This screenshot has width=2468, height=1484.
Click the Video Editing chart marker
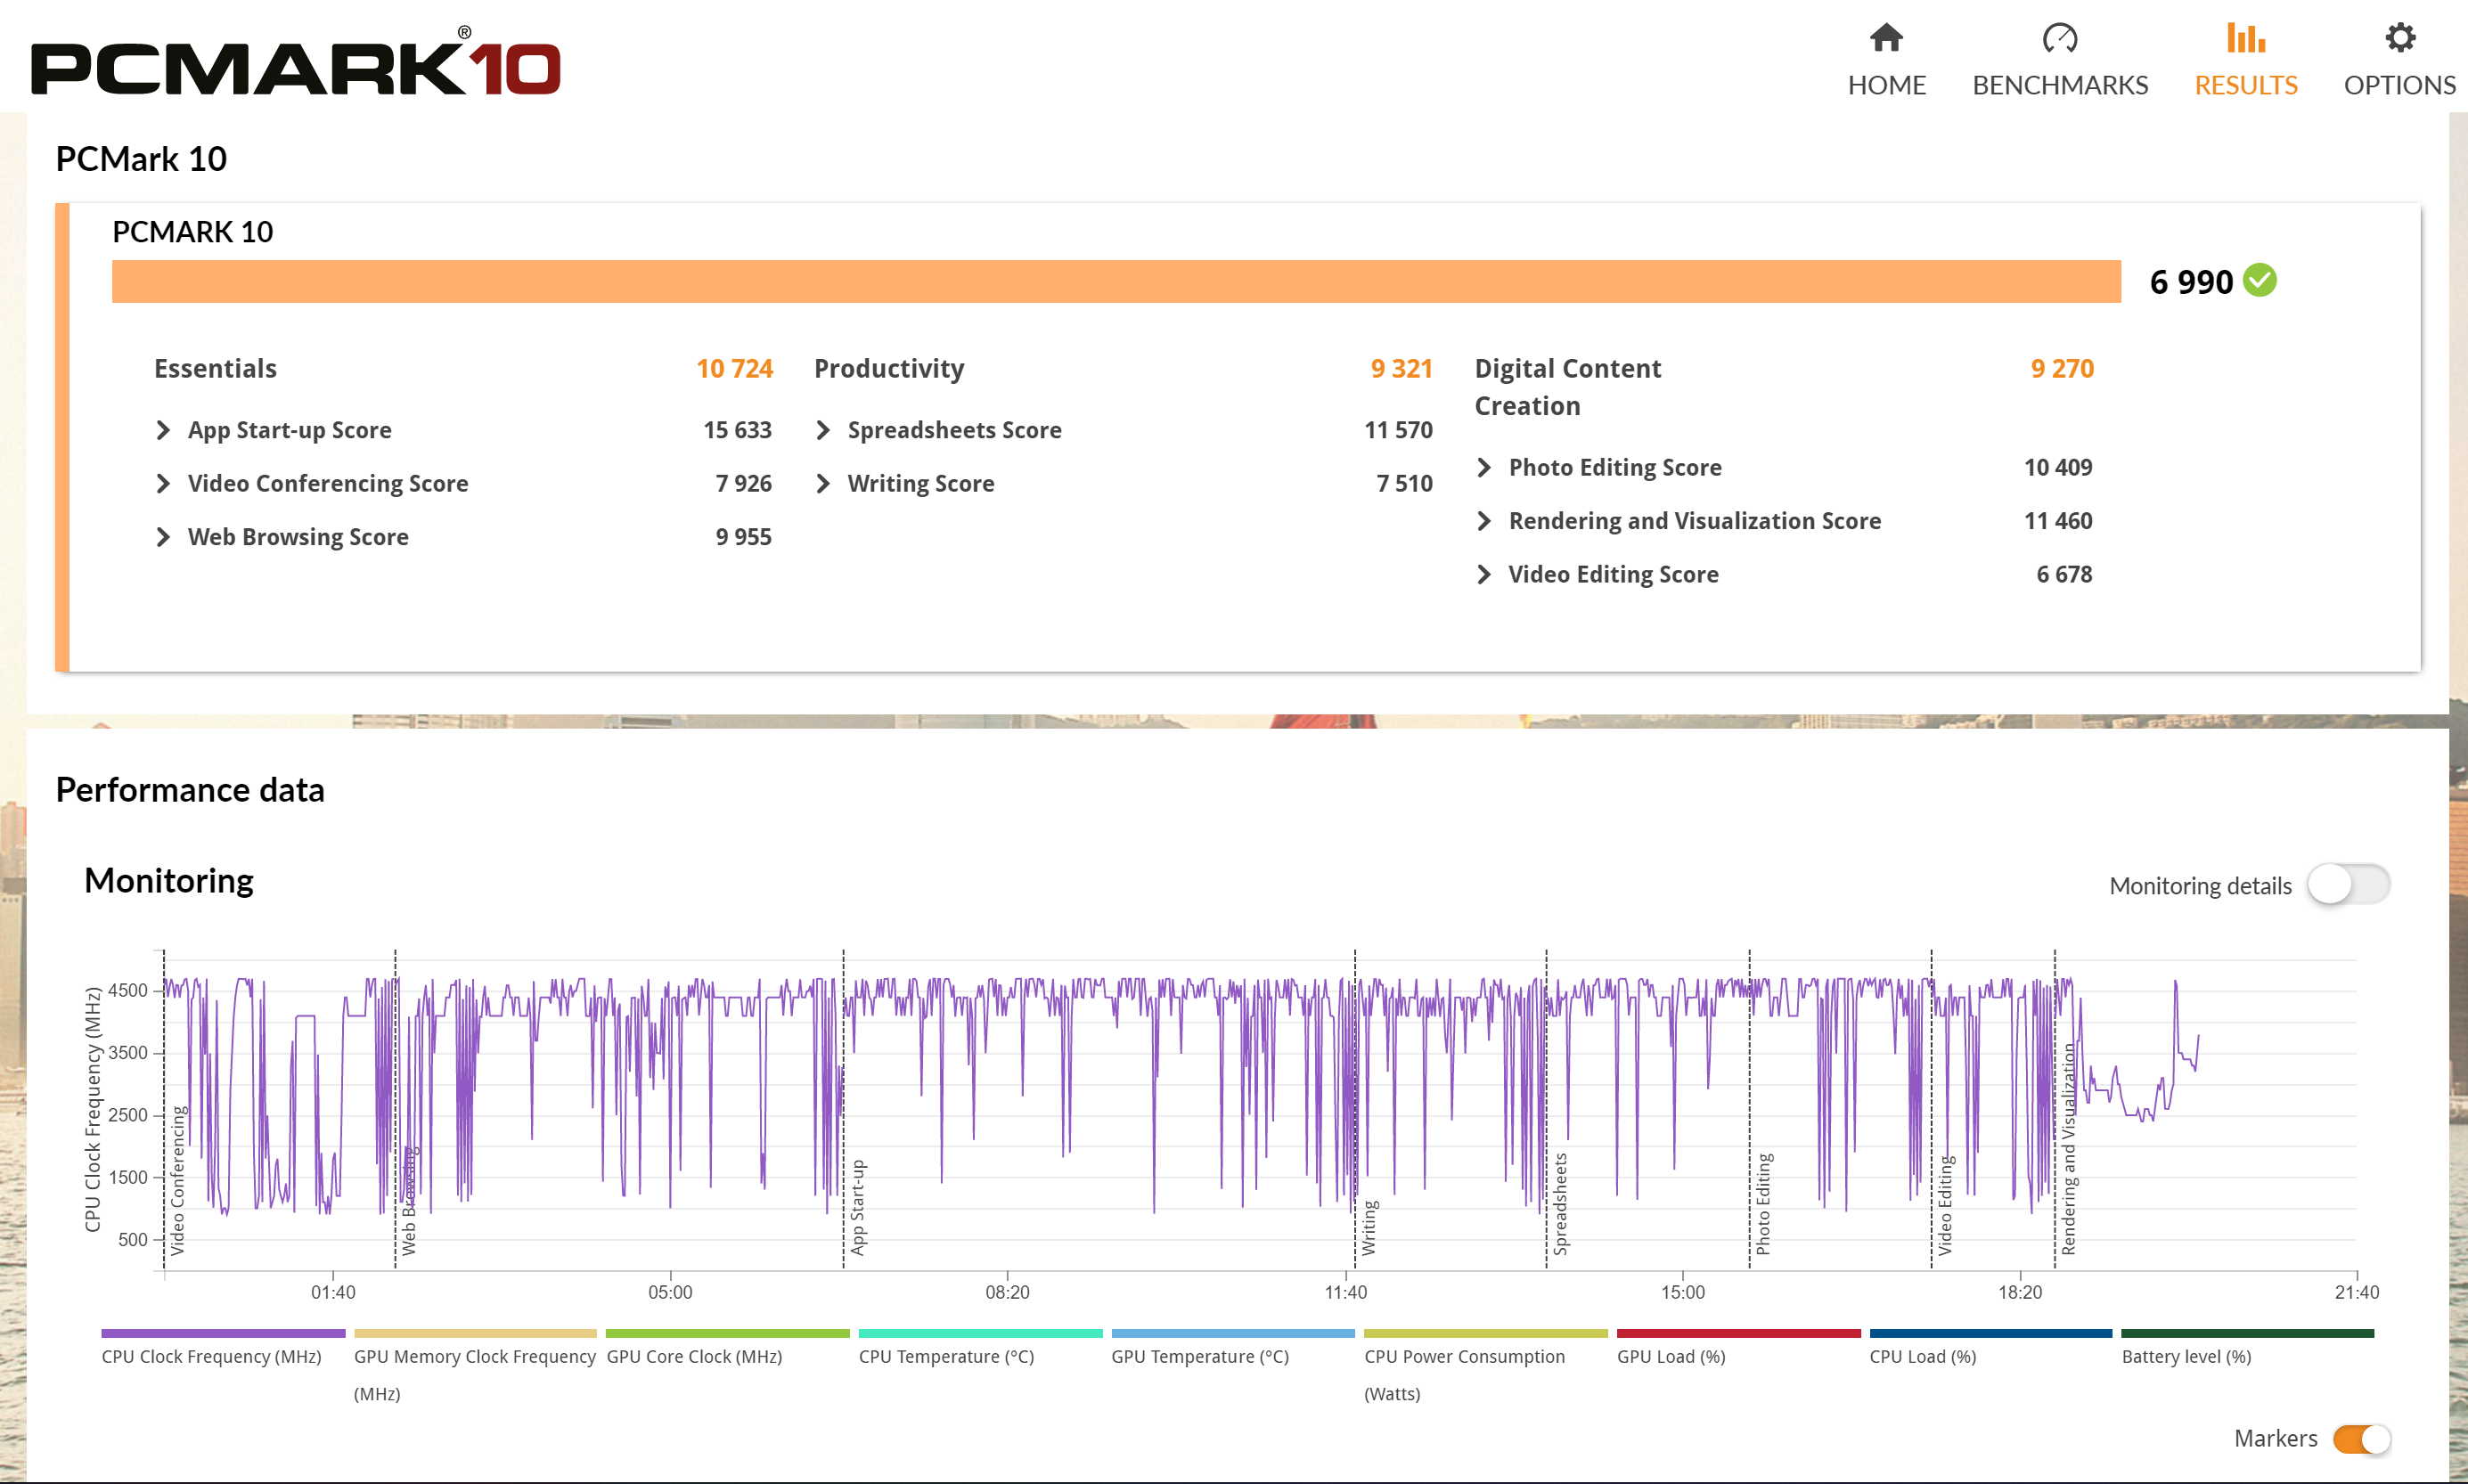pos(1945,1205)
